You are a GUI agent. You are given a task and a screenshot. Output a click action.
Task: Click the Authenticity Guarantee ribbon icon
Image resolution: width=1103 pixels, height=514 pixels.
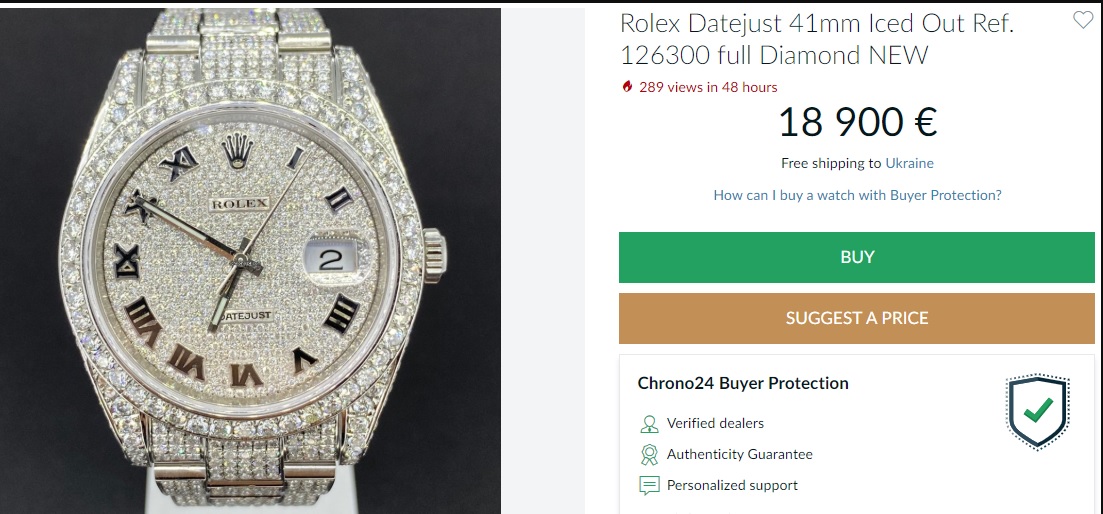click(649, 454)
